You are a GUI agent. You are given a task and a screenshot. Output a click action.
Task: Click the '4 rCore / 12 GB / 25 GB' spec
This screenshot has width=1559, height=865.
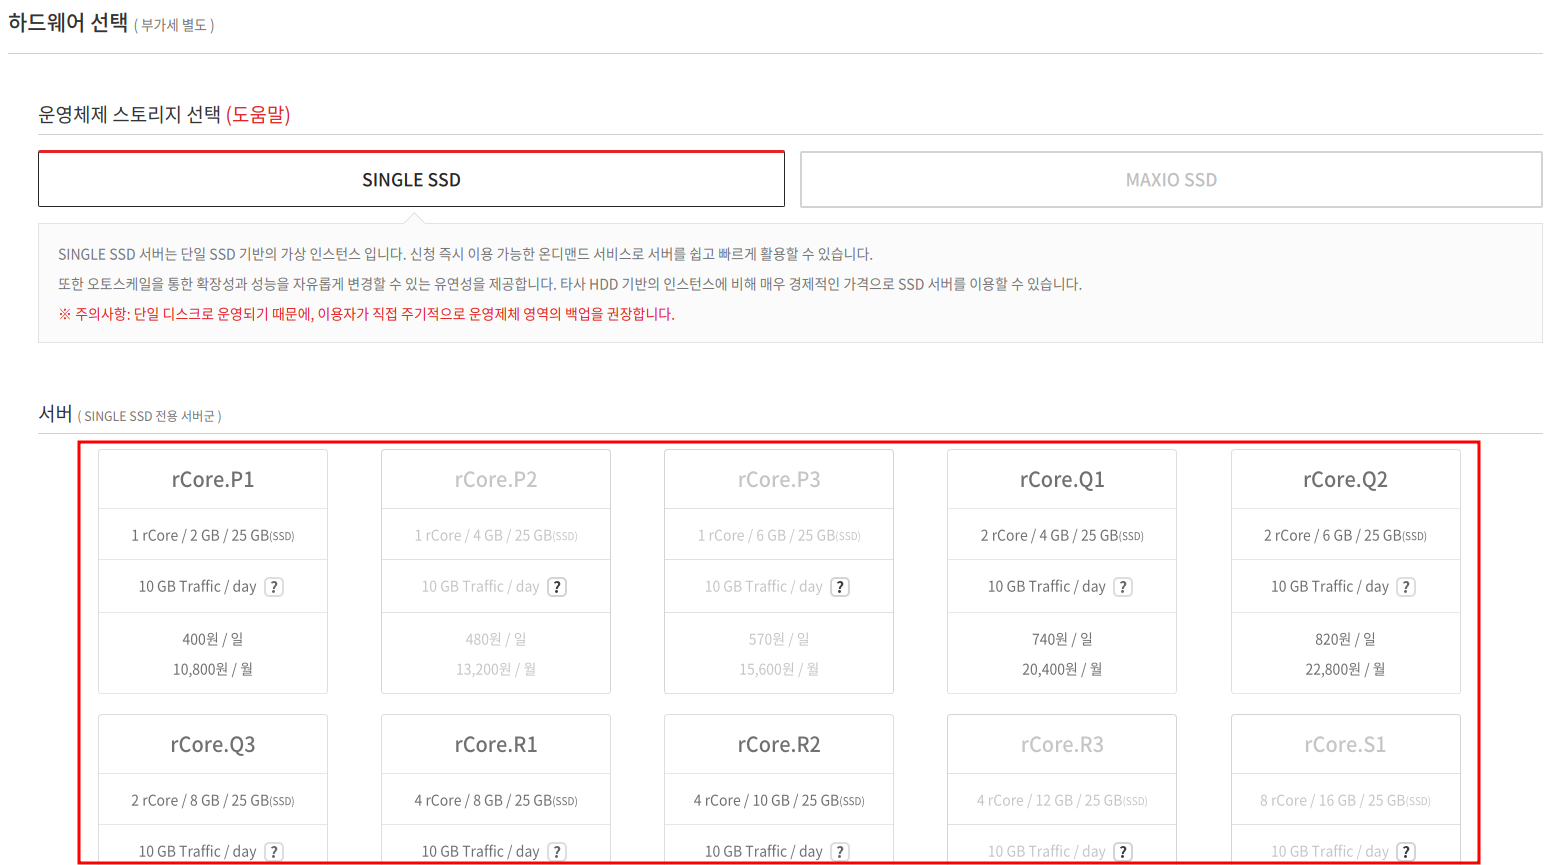(1062, 801)
